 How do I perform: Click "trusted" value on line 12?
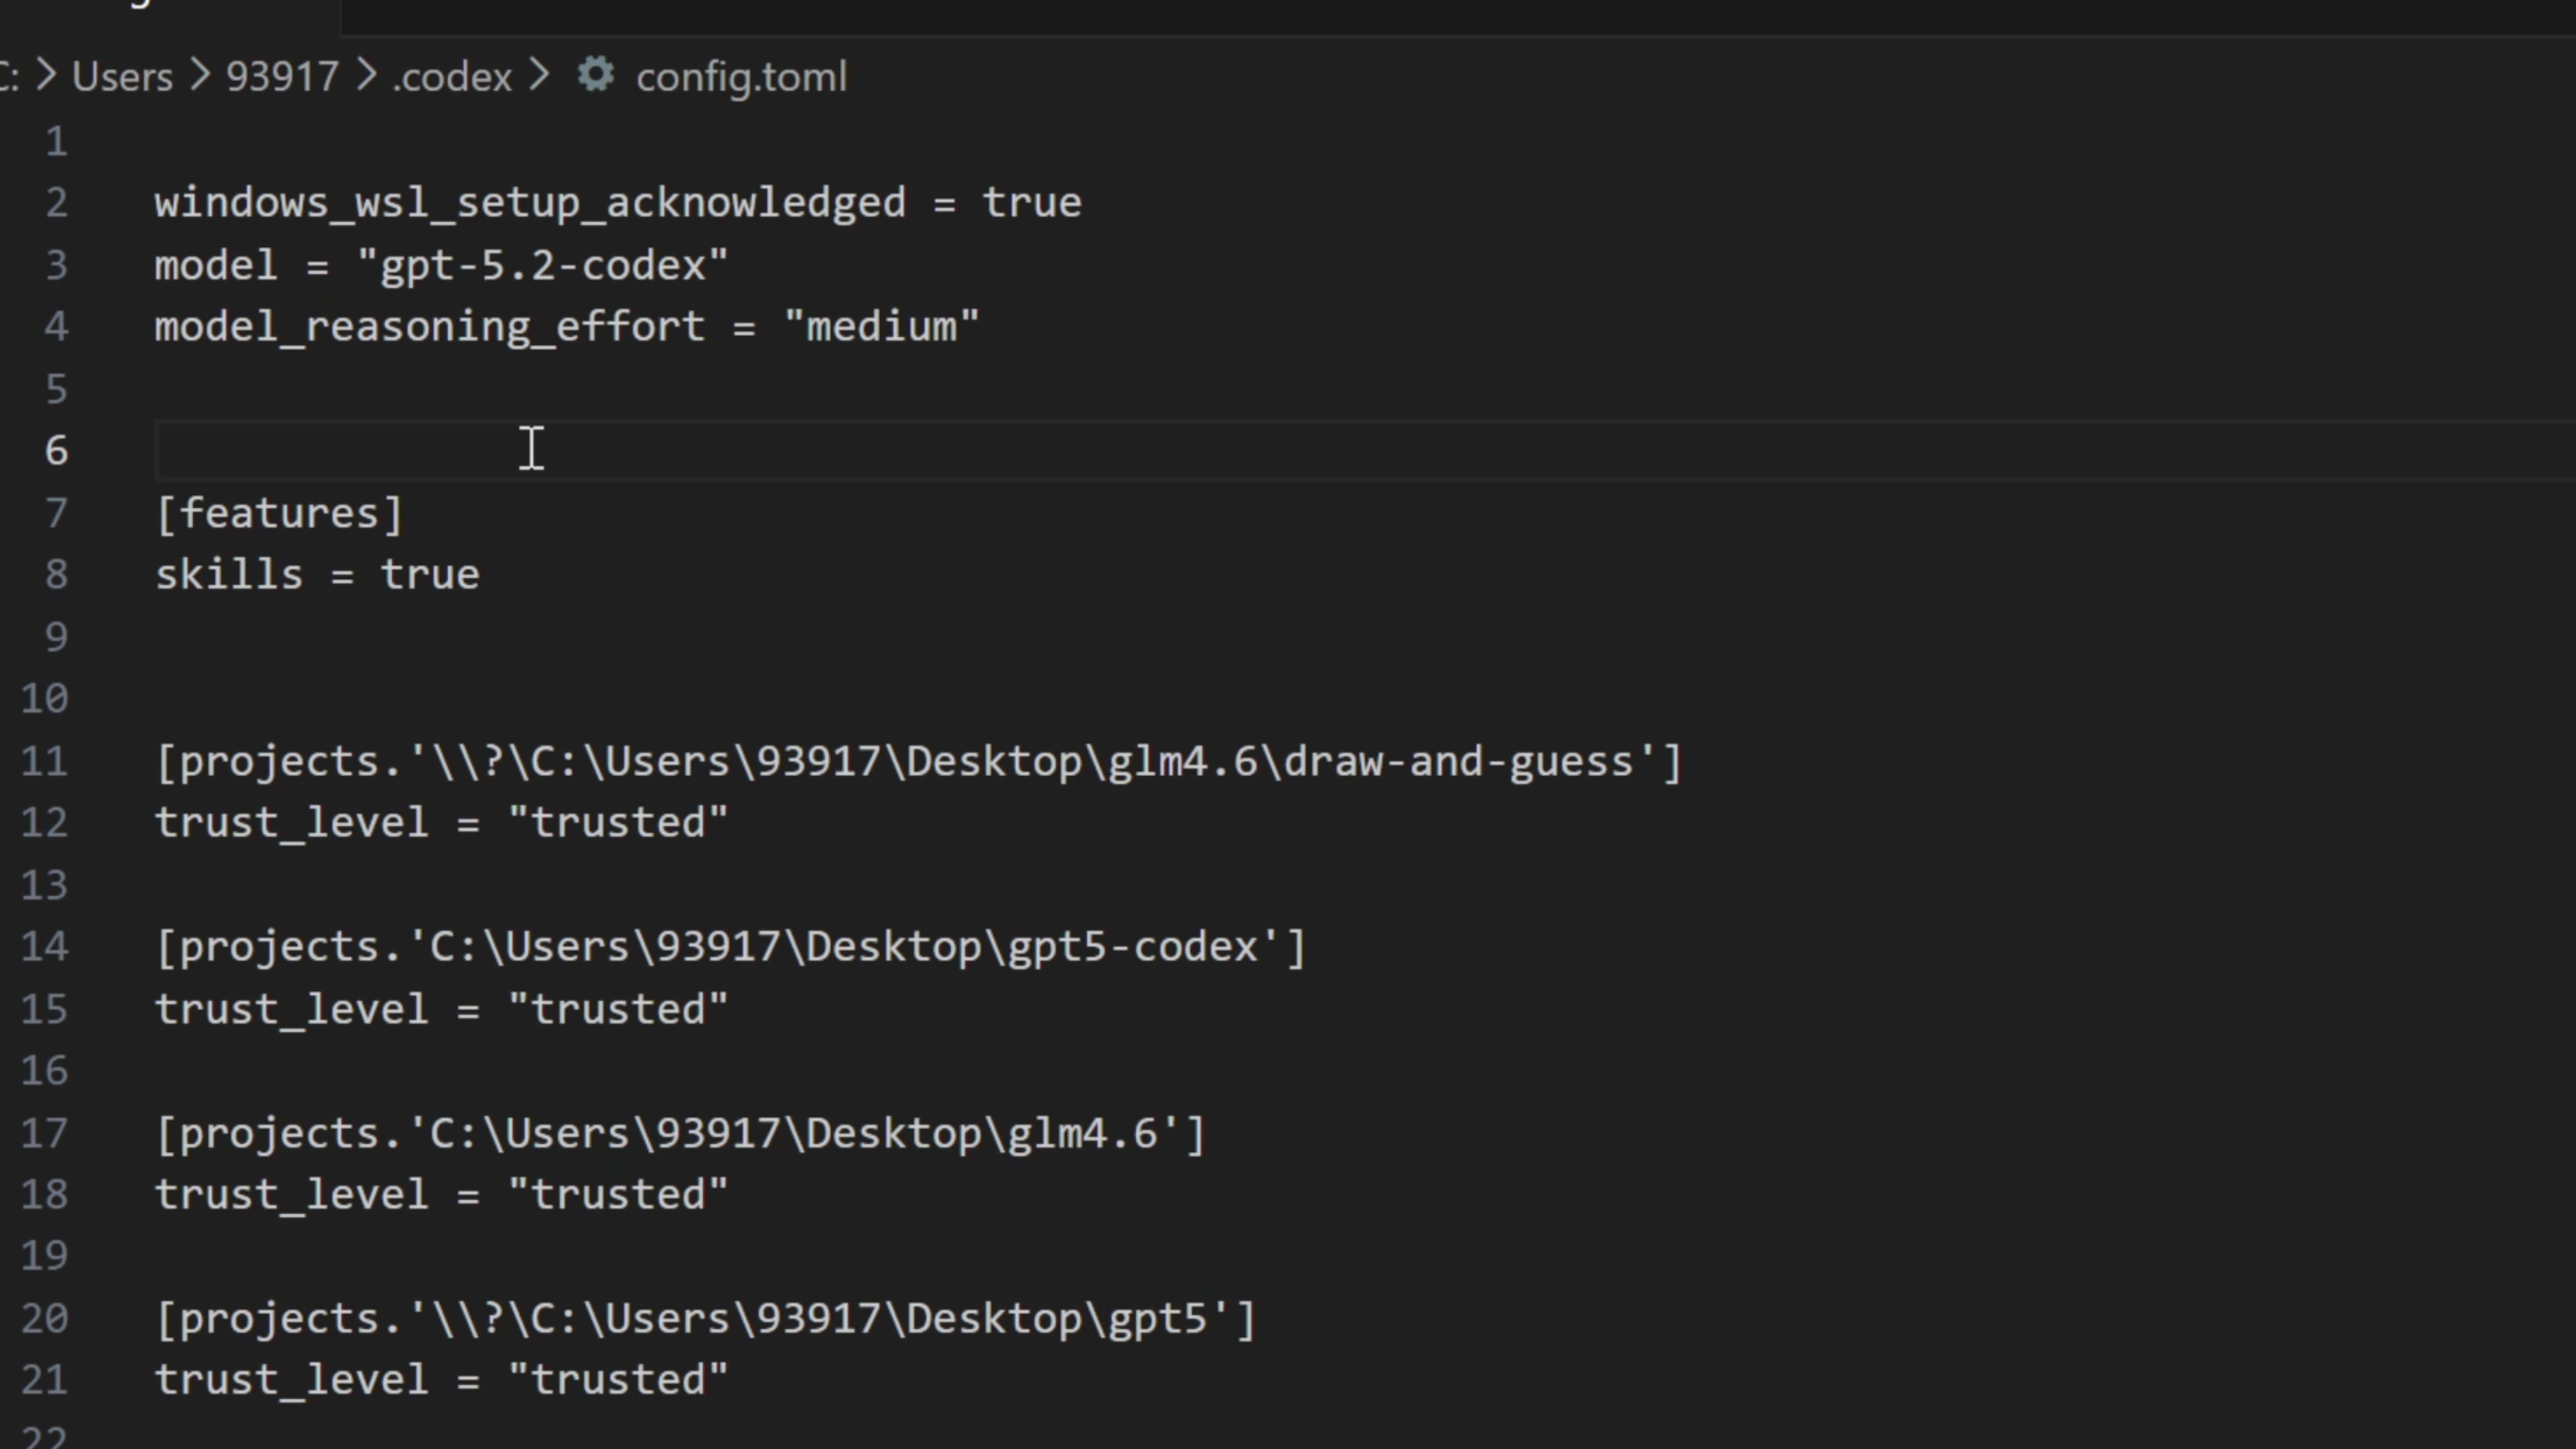618,823
